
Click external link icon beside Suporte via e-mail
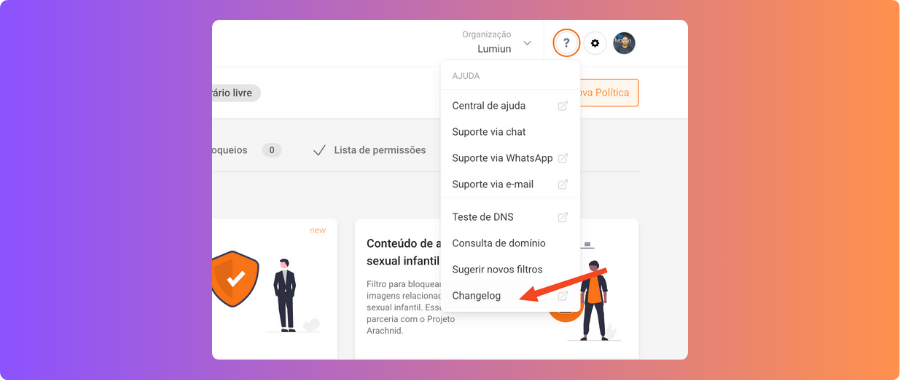[x=563, y=184]
